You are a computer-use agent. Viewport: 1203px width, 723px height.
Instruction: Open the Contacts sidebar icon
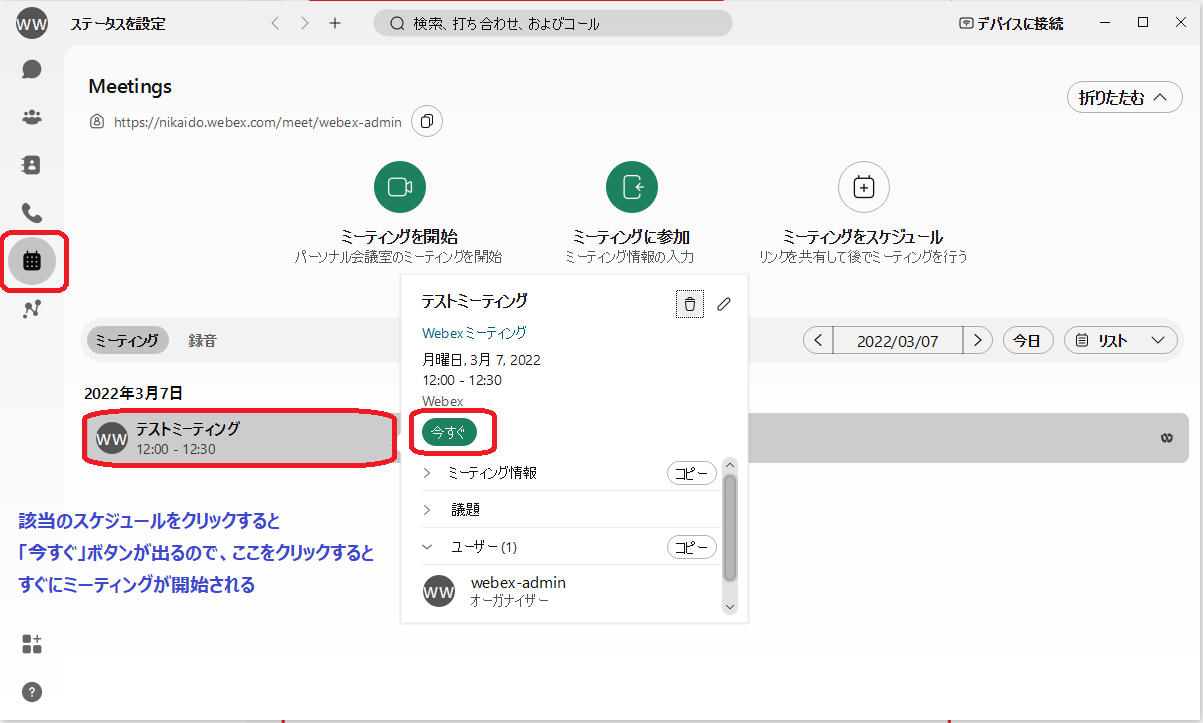click(x=32, y=164)
